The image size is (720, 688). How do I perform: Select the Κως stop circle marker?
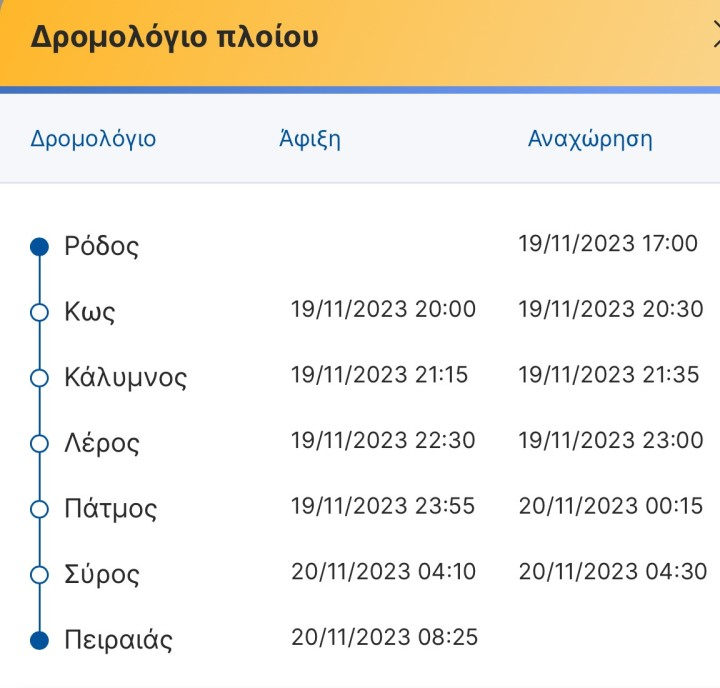[40, 312]
